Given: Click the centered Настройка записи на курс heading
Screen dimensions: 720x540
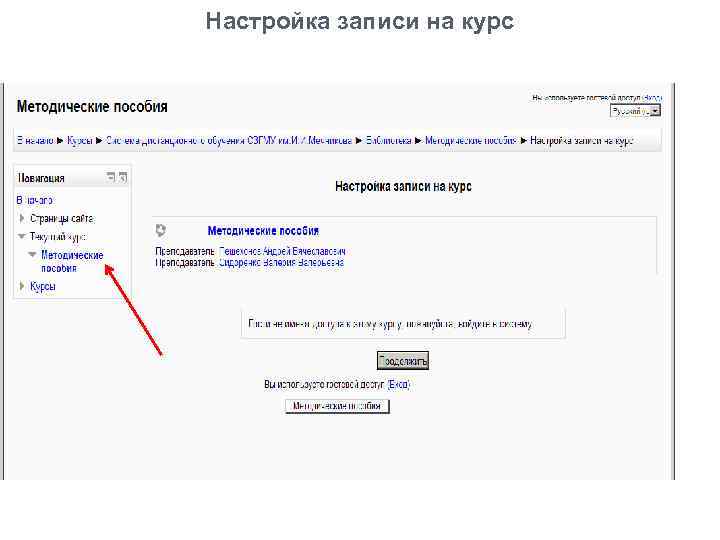Looking at the screenshot, I should point(403,186).
